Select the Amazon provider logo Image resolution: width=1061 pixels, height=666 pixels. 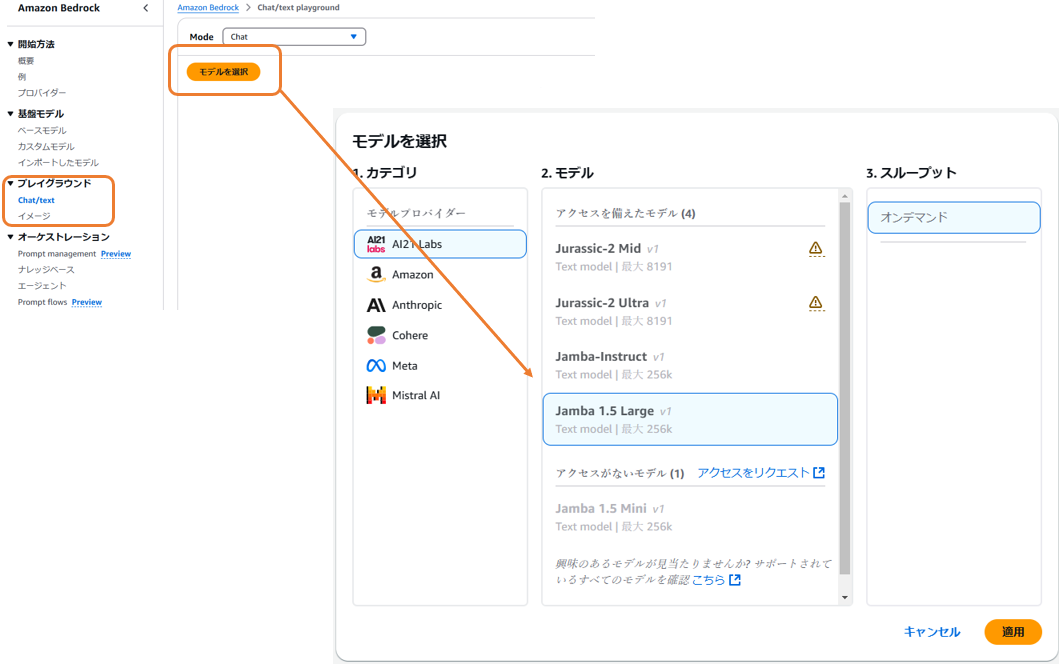(376, 274)
